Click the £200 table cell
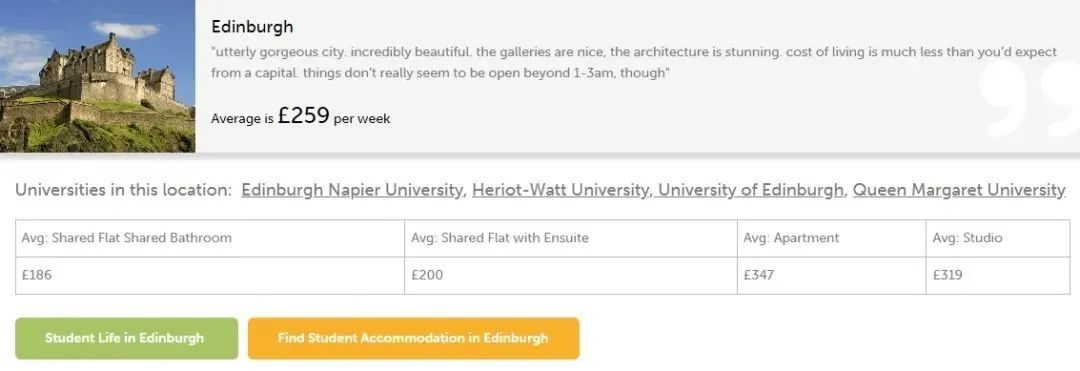 point(570,275)
